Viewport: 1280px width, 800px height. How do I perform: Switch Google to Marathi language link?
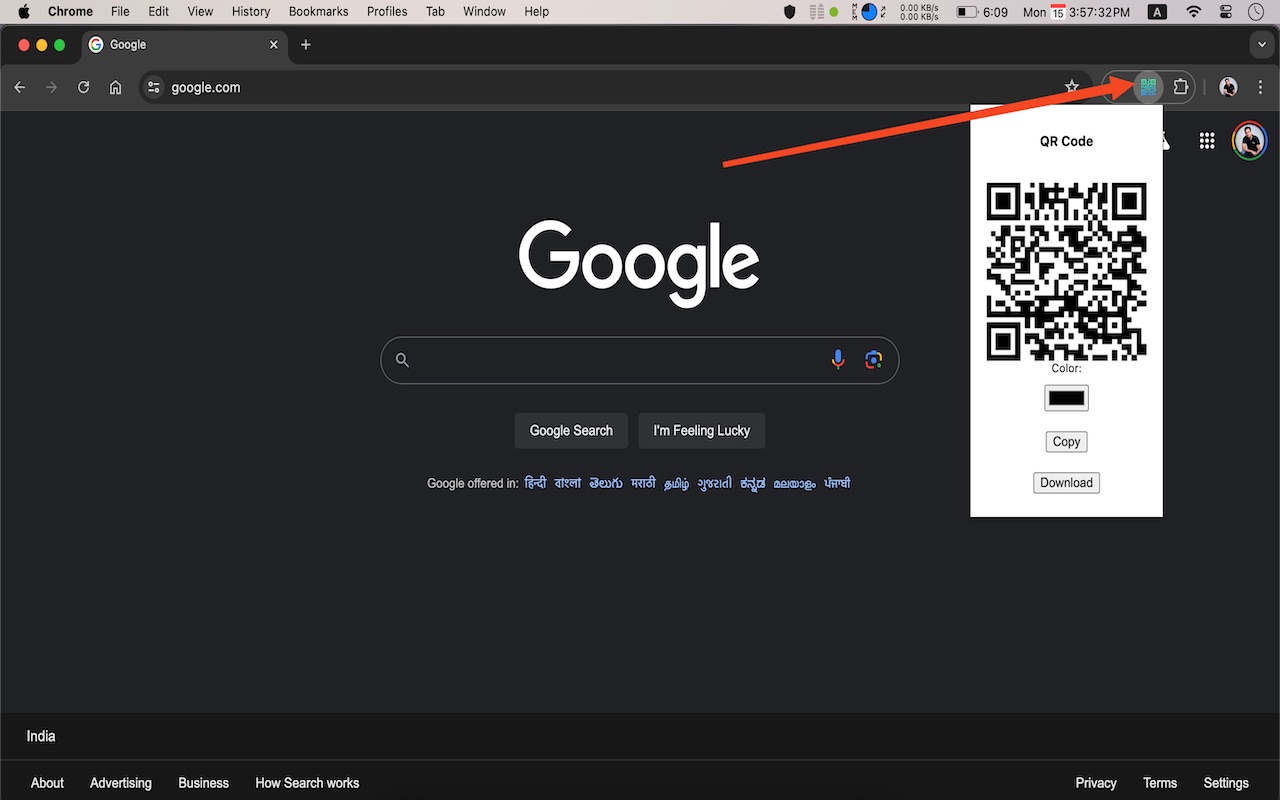(644, 483)
